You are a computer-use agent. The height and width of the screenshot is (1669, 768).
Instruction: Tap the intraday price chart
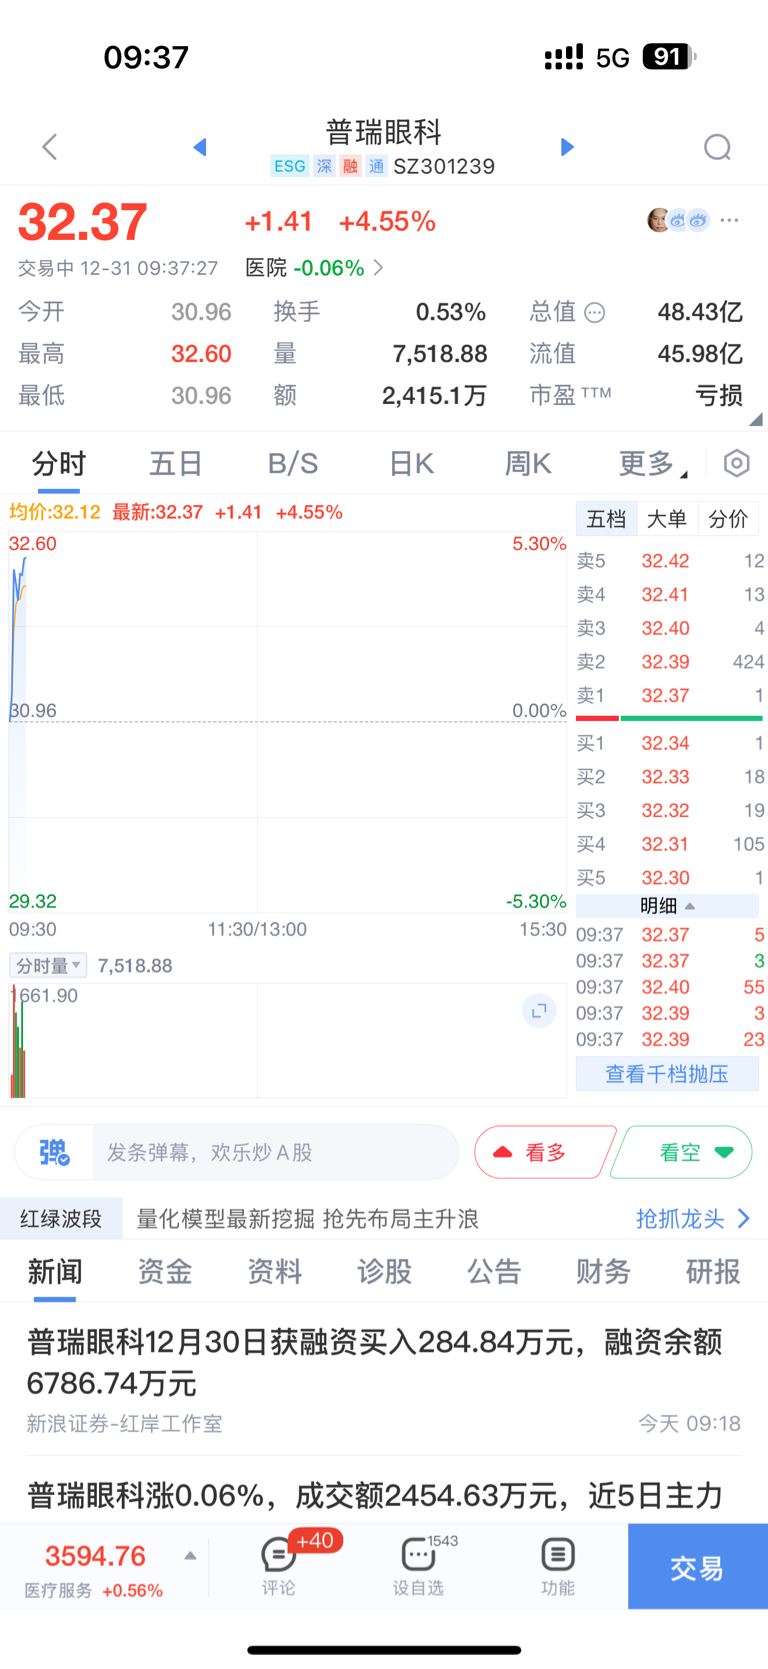[x=288, y=722]
